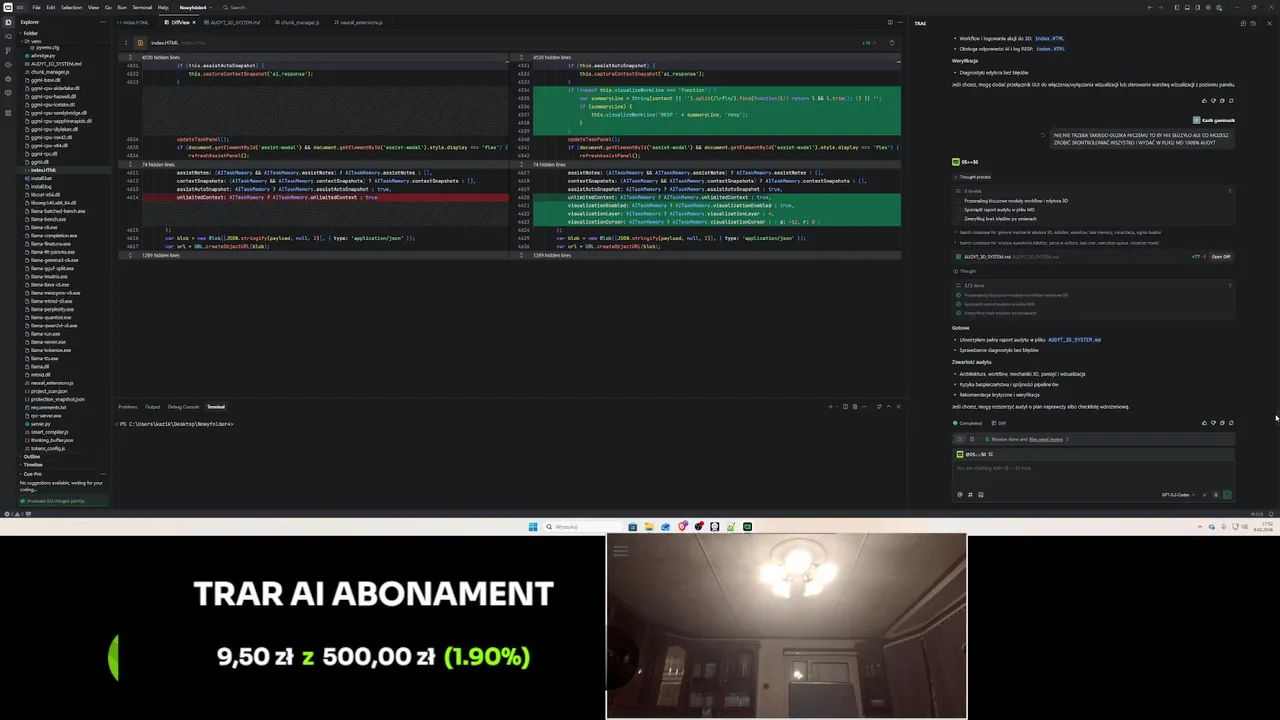Open the Help menu

point(163,7)
